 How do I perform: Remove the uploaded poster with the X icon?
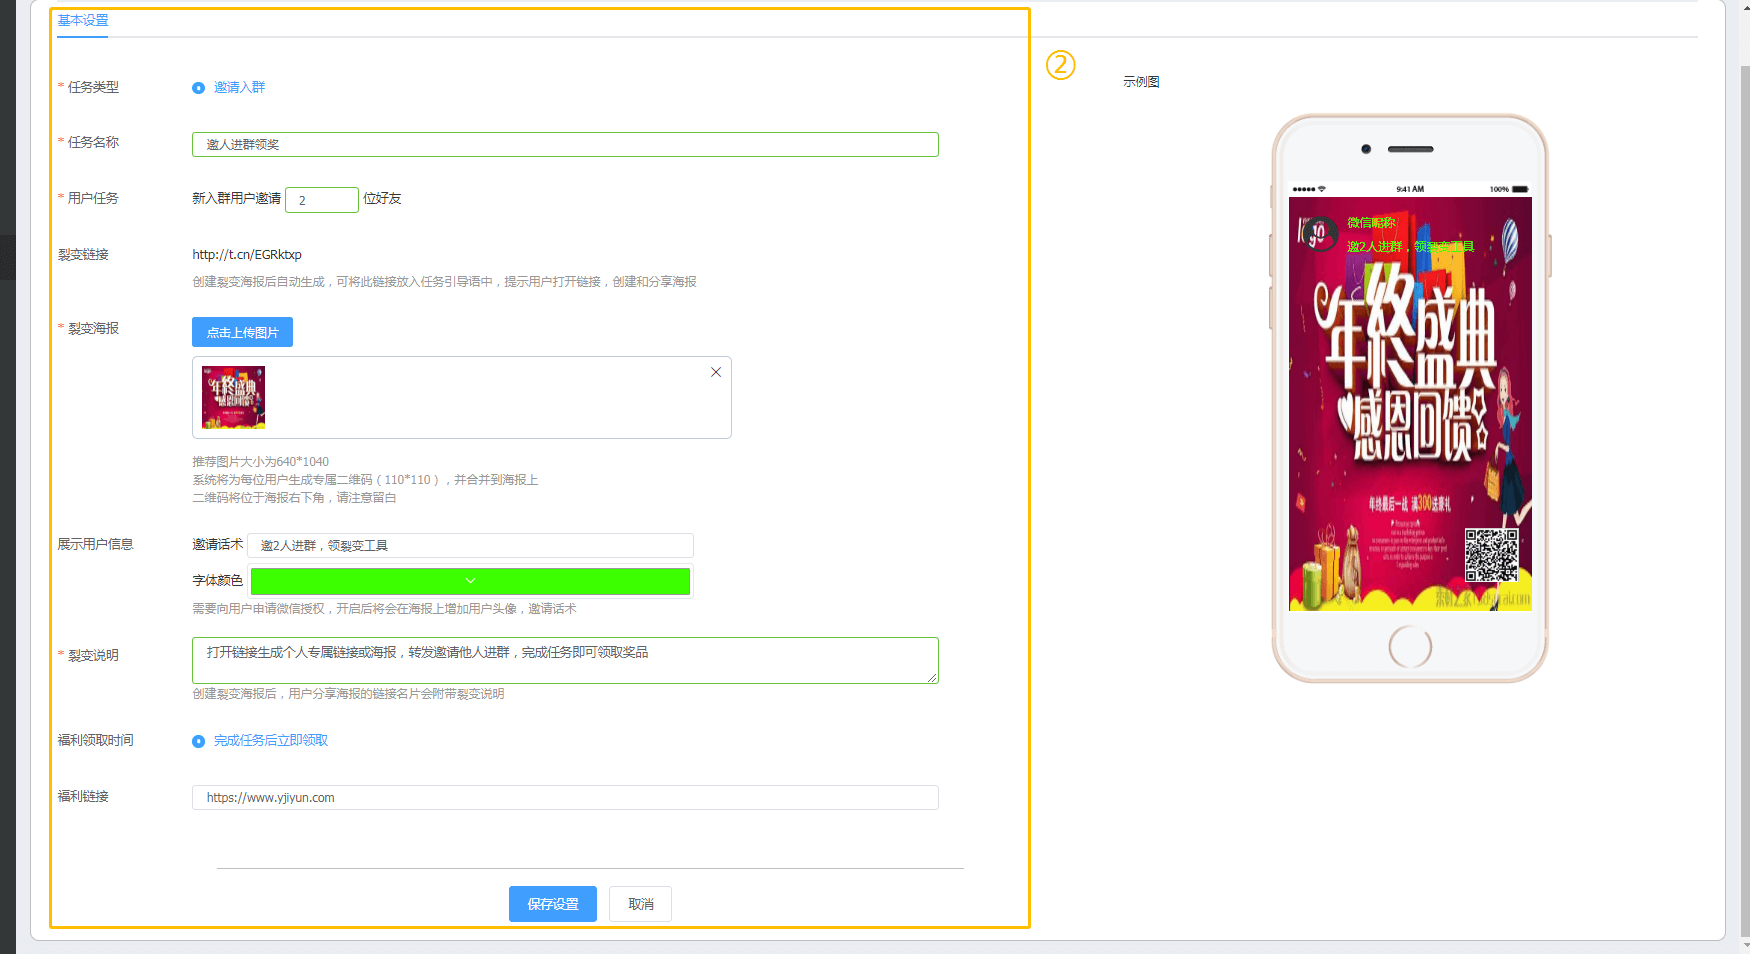click(x=716, y=372)
